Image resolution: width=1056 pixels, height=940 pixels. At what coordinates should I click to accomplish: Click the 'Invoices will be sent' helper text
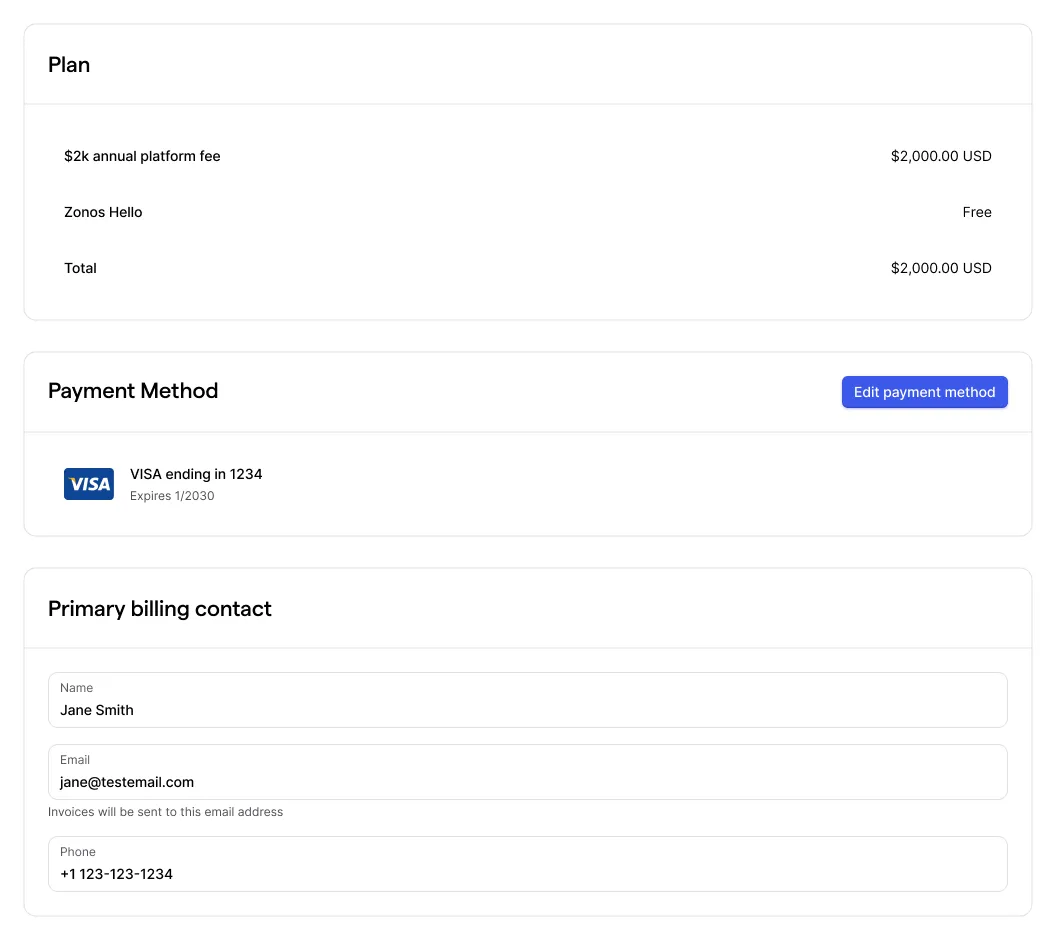(x=165, y=812)
